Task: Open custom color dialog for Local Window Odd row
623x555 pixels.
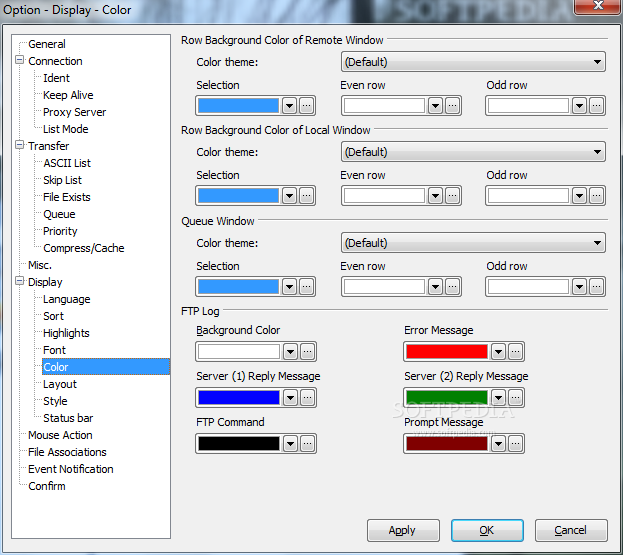Action: 596,195
